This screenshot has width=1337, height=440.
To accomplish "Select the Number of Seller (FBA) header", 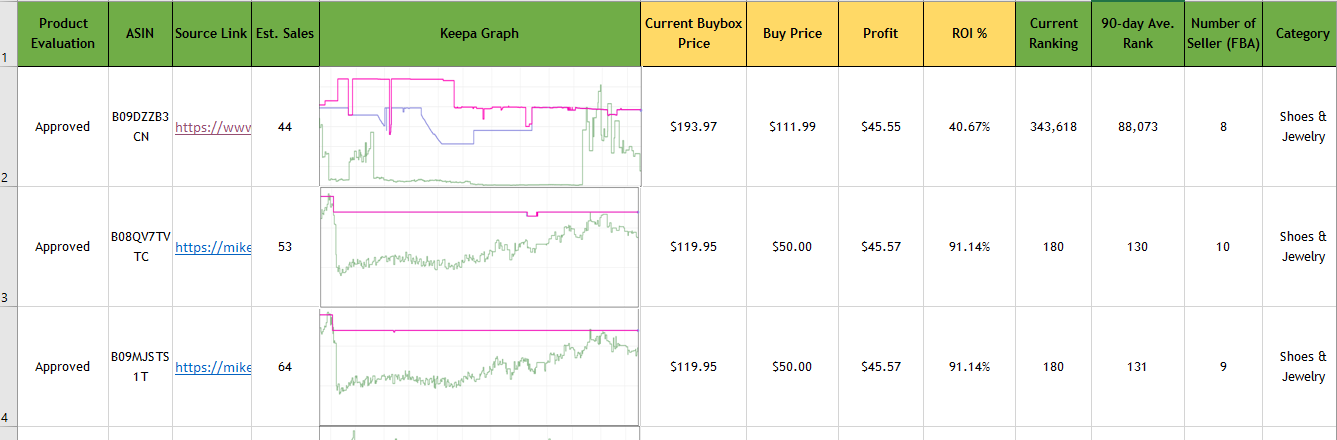I will (x=1223, y=34).
